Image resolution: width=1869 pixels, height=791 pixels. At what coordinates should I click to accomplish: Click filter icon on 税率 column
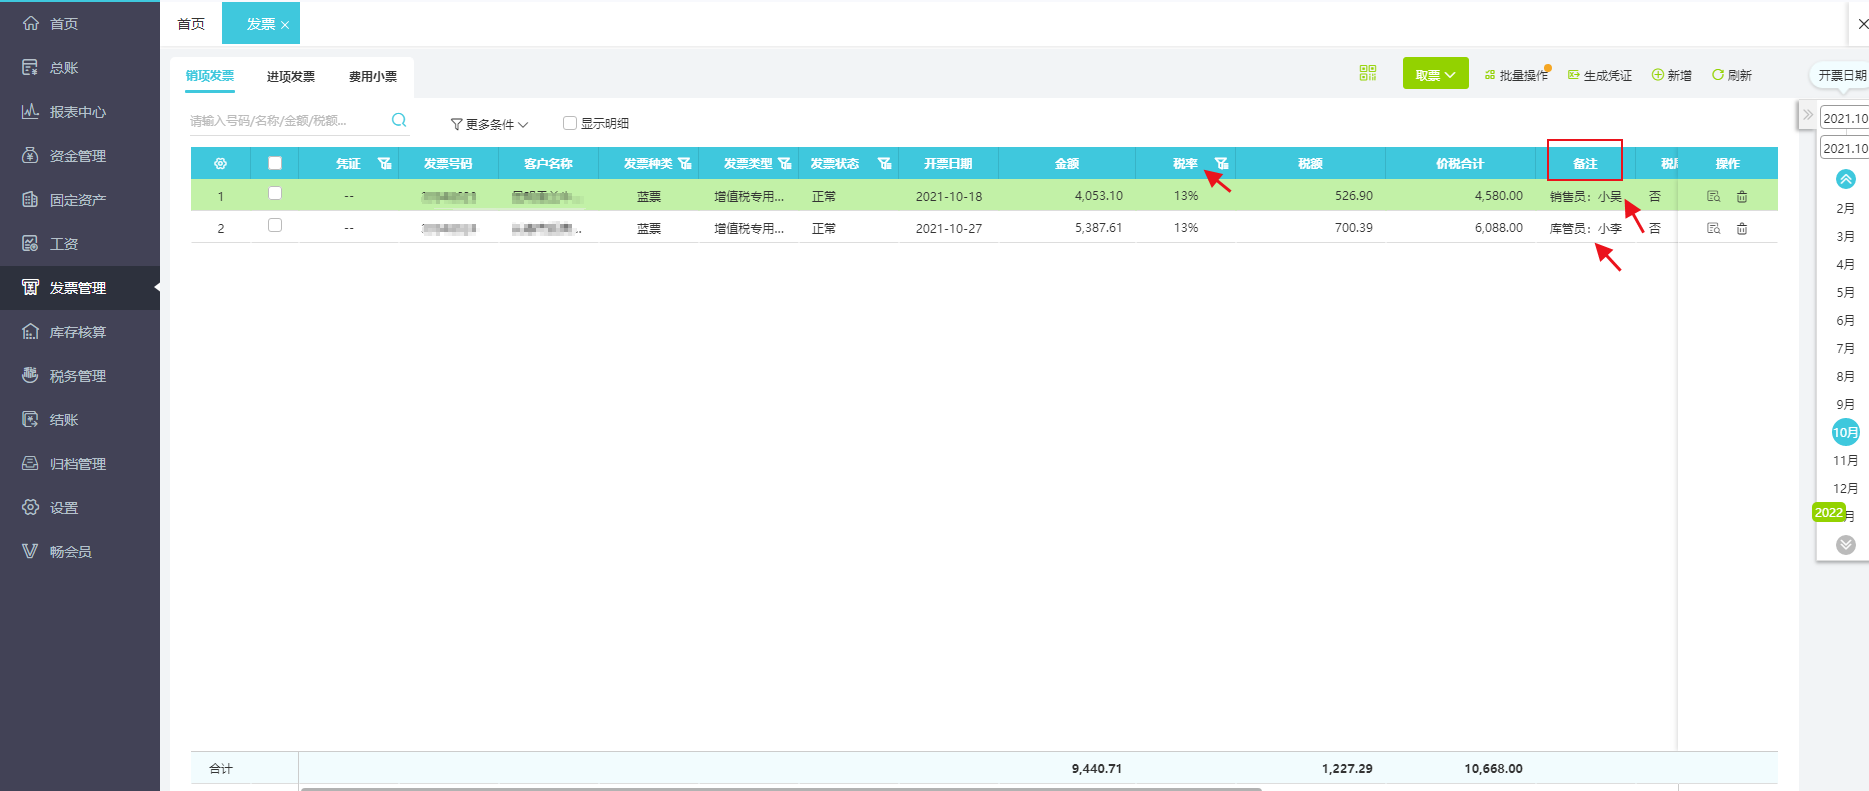click(x=1221, y=163)
